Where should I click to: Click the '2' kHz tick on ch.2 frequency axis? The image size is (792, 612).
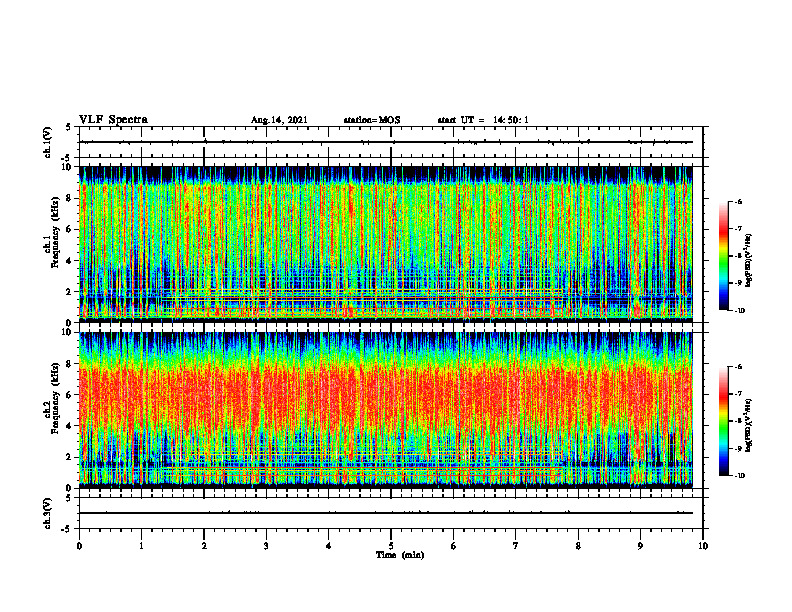[69, 457]
